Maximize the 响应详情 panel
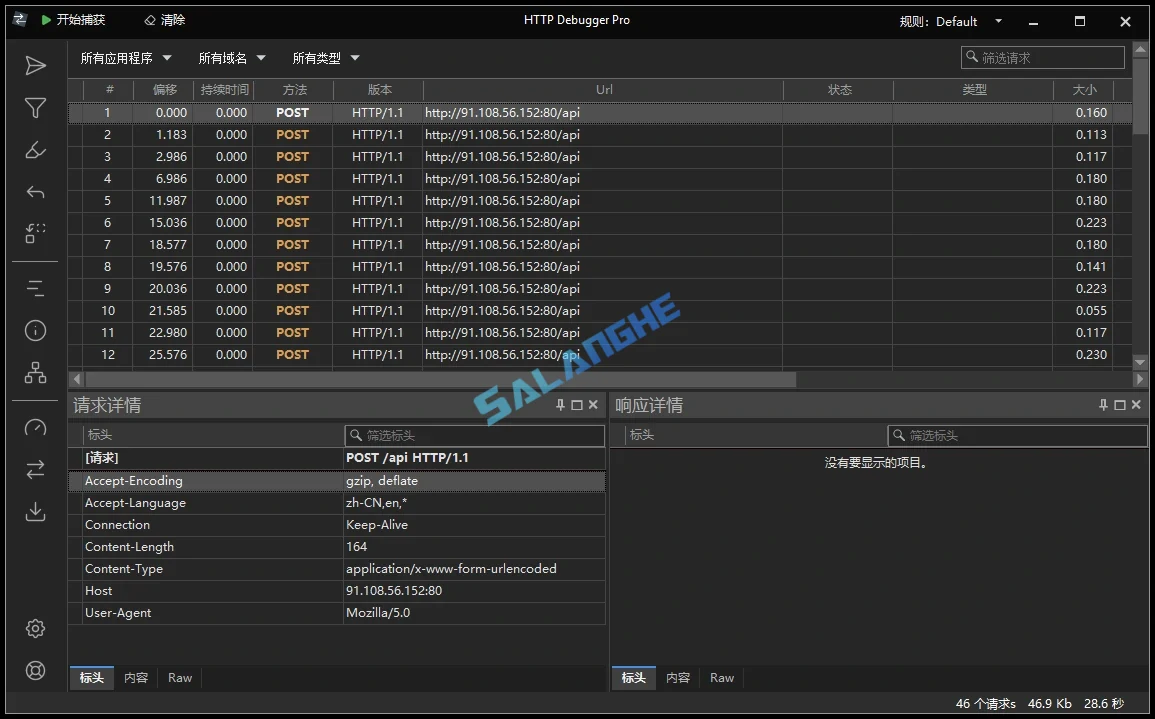 1120,405
